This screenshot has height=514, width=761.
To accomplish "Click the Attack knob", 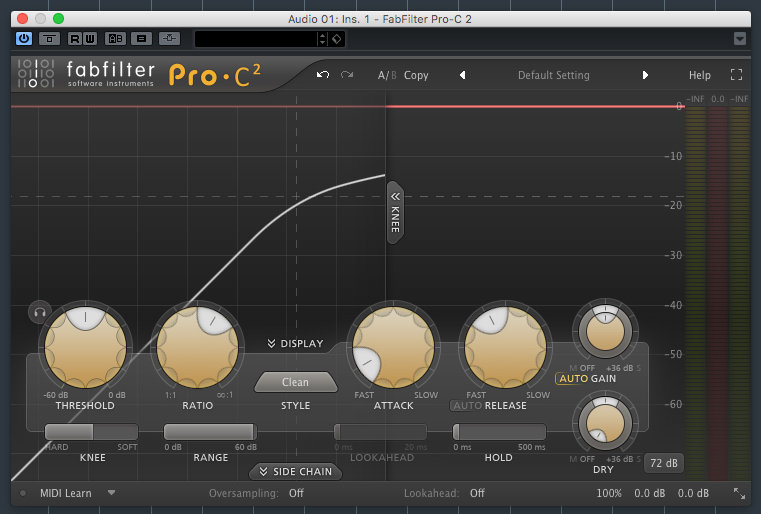I will 394,347.
